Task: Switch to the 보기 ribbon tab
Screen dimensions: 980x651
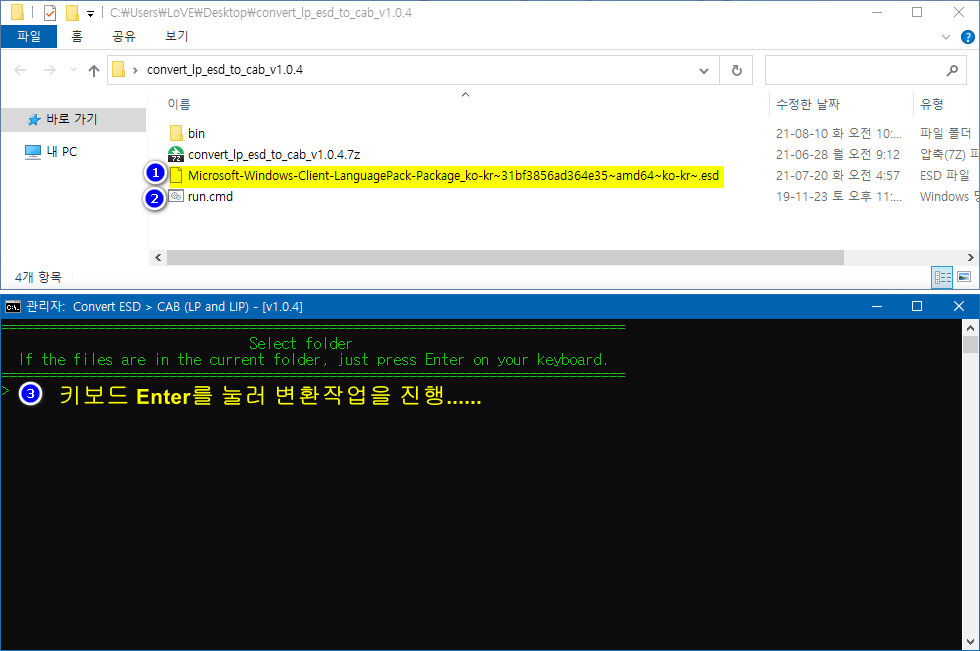Action: [176, 36]
